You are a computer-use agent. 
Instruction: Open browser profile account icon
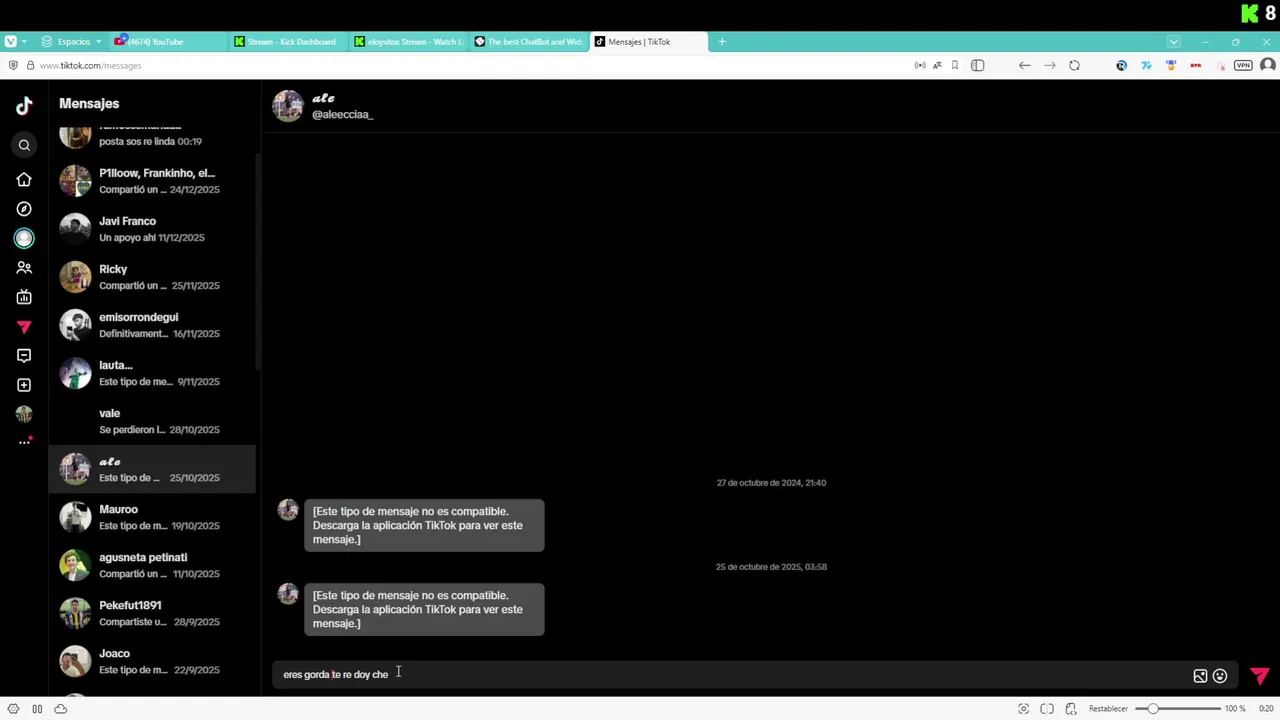(x=1267, y=65)
